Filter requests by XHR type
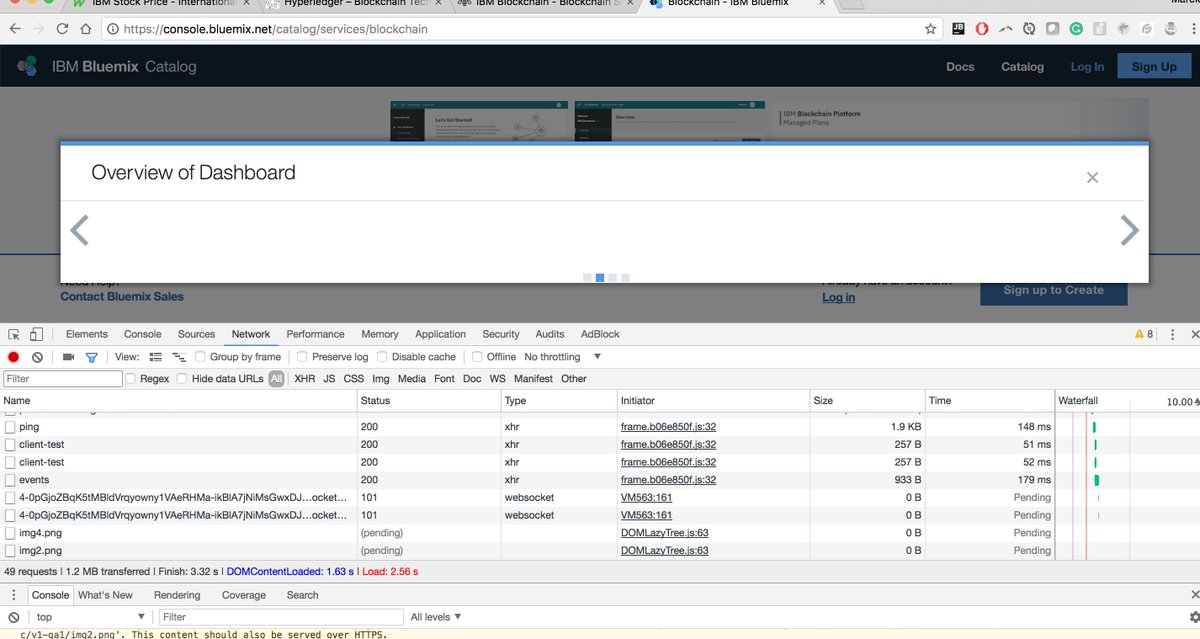The image size is (1200, 639). point(304,379)
